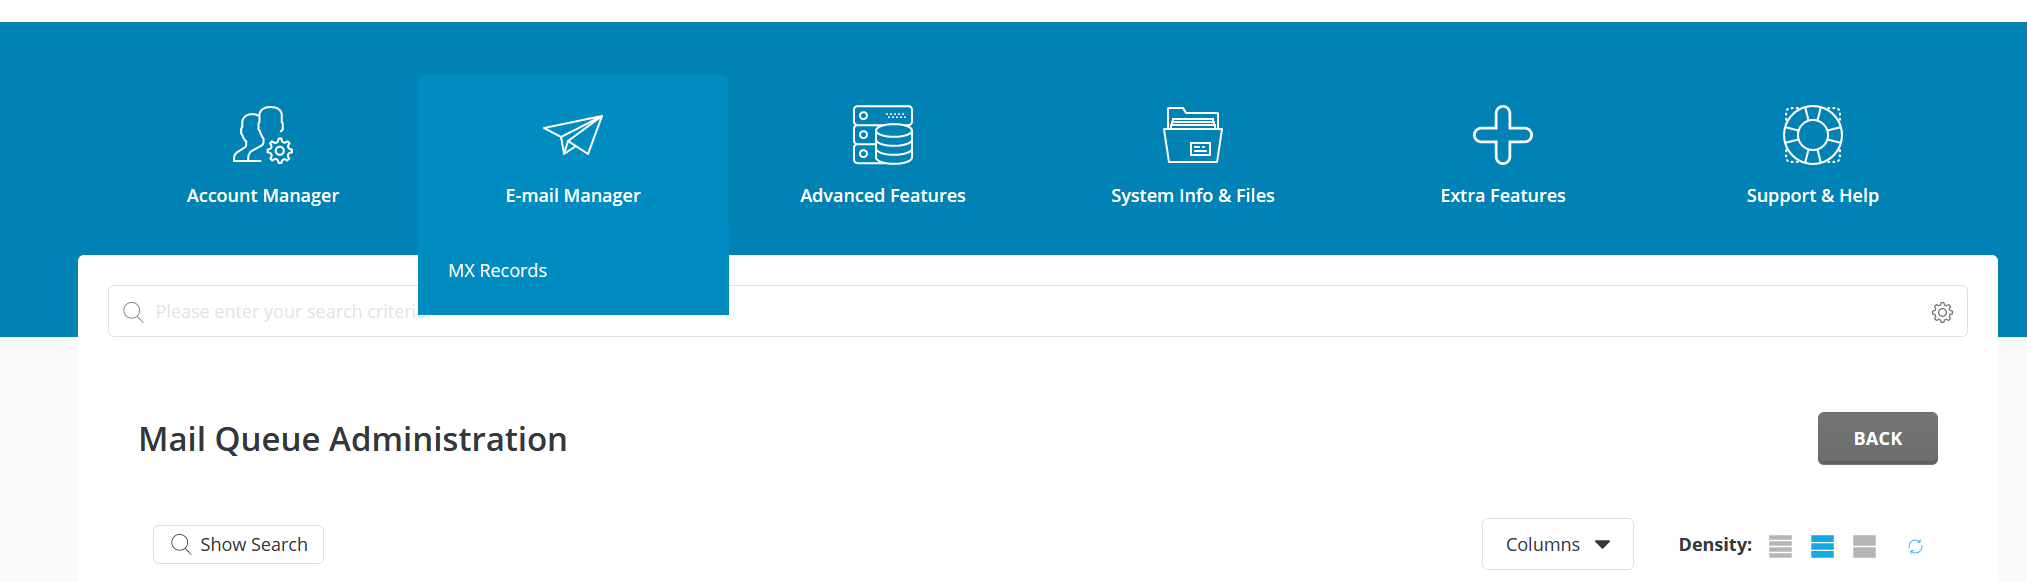Click the System Info & Files folder icon
The image size is (2027, 582).
click(1192, 135)
